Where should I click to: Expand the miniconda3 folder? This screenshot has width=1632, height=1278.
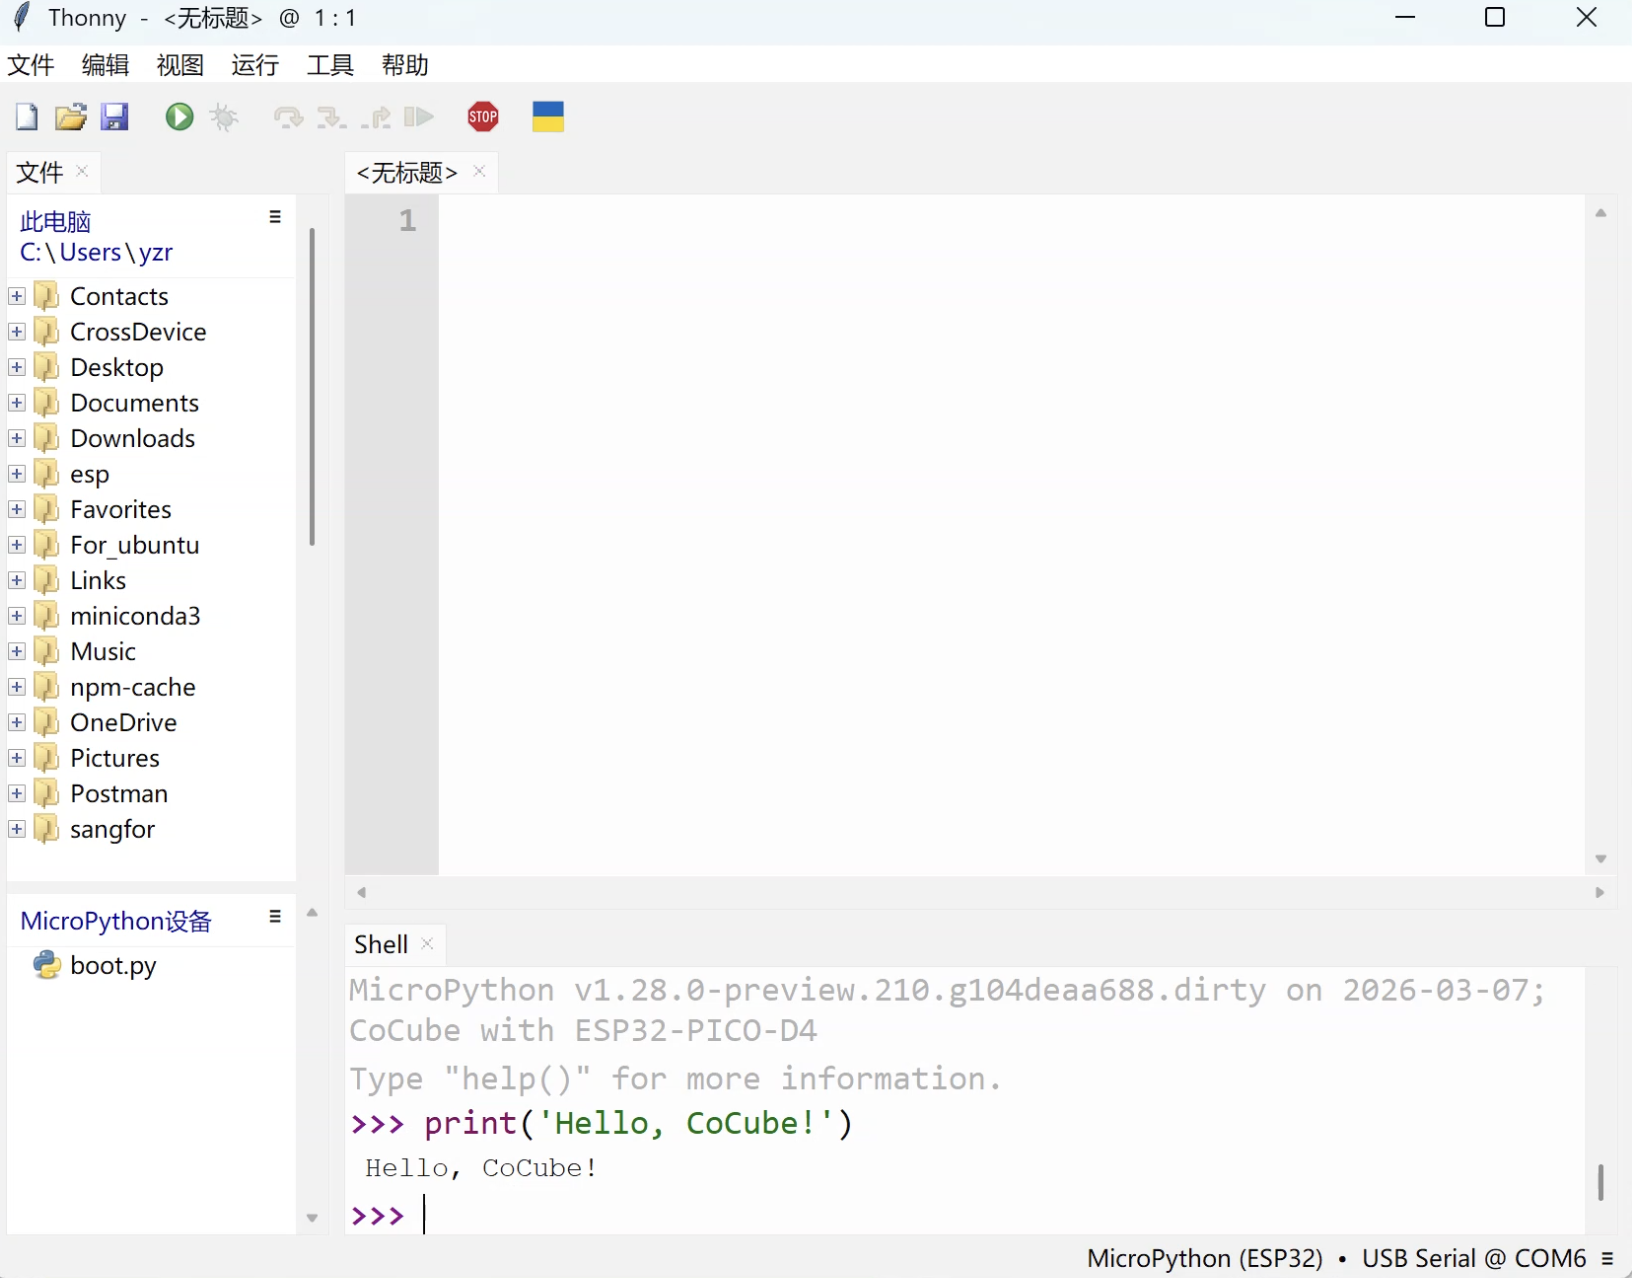tap(17, 616)
